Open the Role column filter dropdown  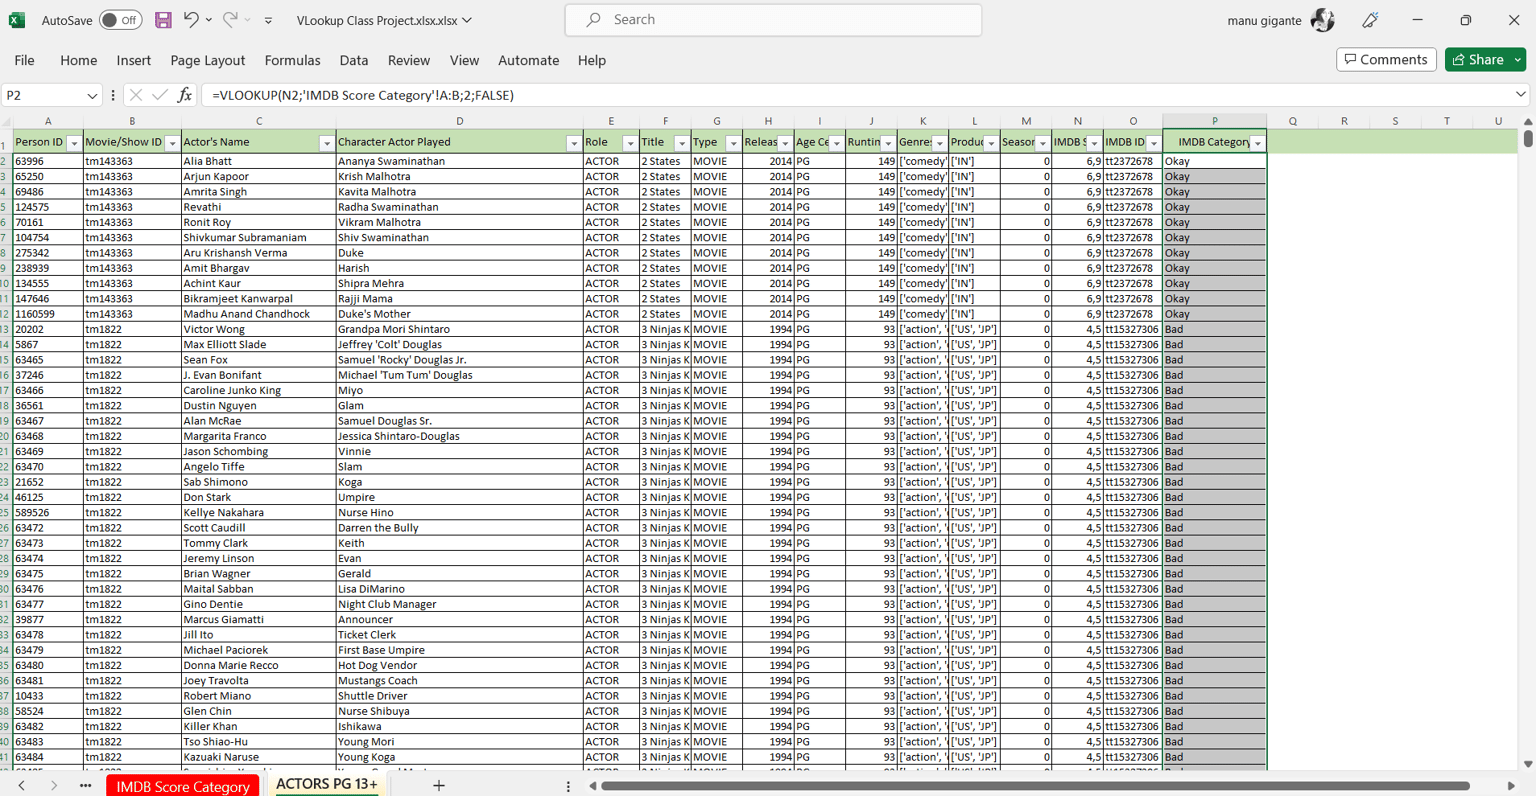click(x=630, y=143)
